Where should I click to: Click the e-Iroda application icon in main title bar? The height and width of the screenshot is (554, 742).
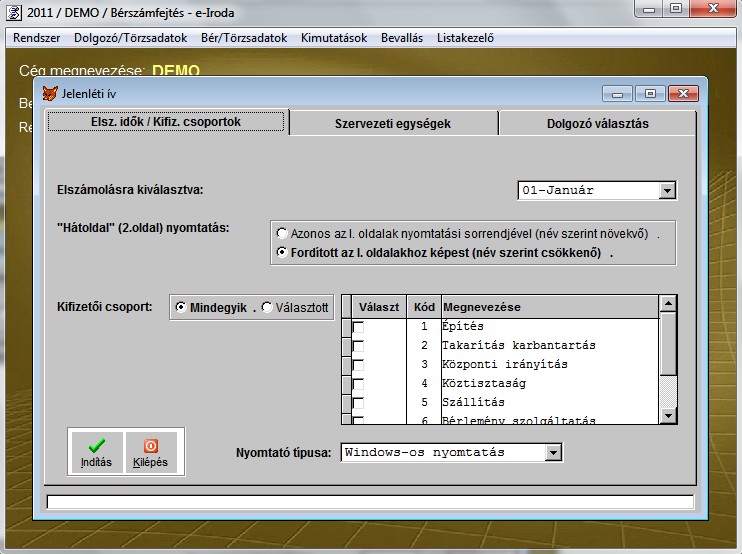tap(13, 11)
